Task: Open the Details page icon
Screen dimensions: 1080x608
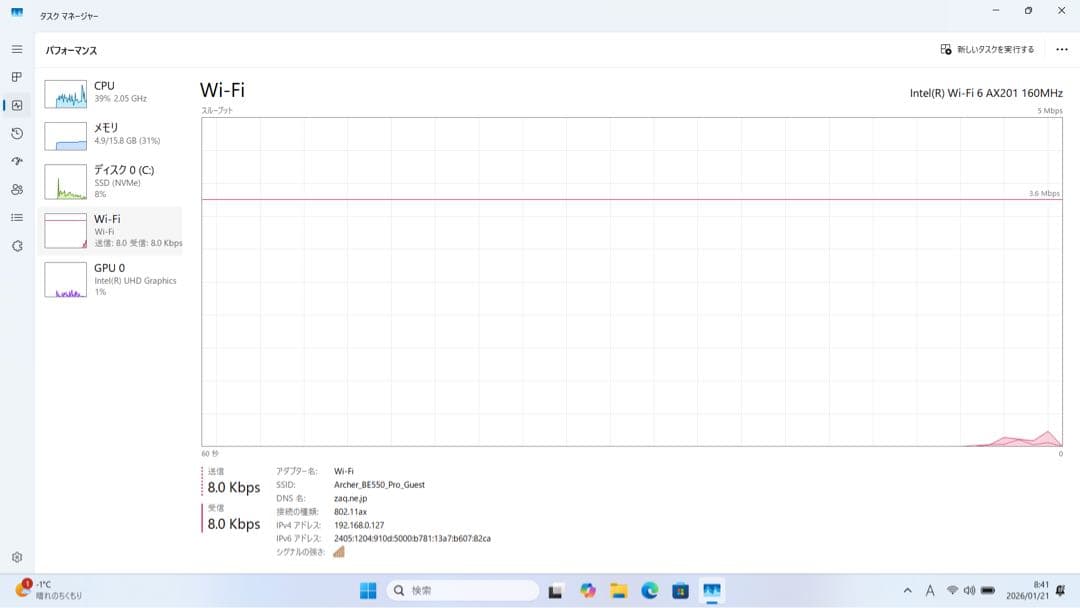Action: pos(16,217)
